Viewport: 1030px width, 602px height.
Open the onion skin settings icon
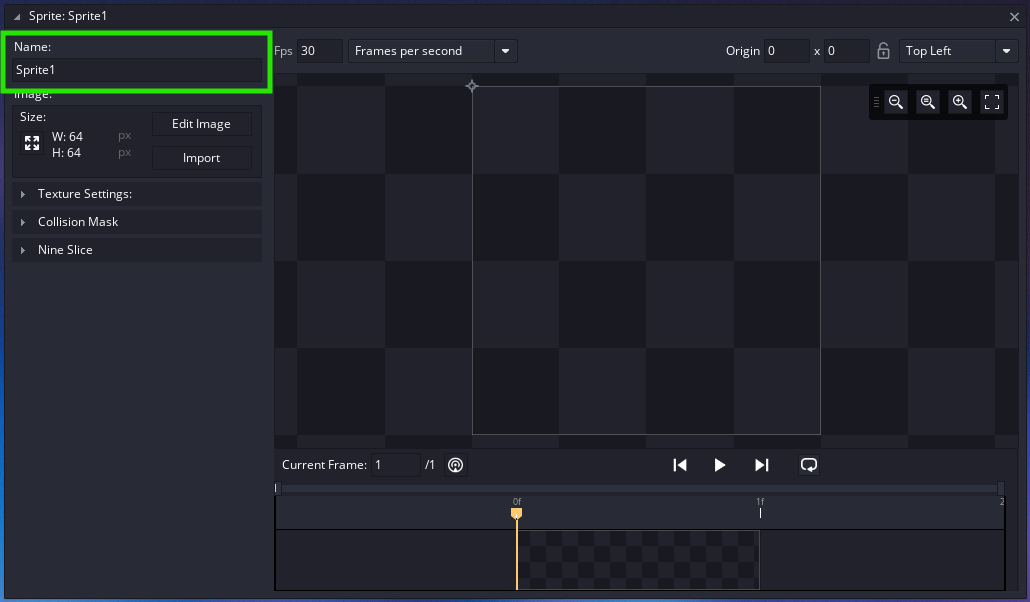[x=455, y=464]
